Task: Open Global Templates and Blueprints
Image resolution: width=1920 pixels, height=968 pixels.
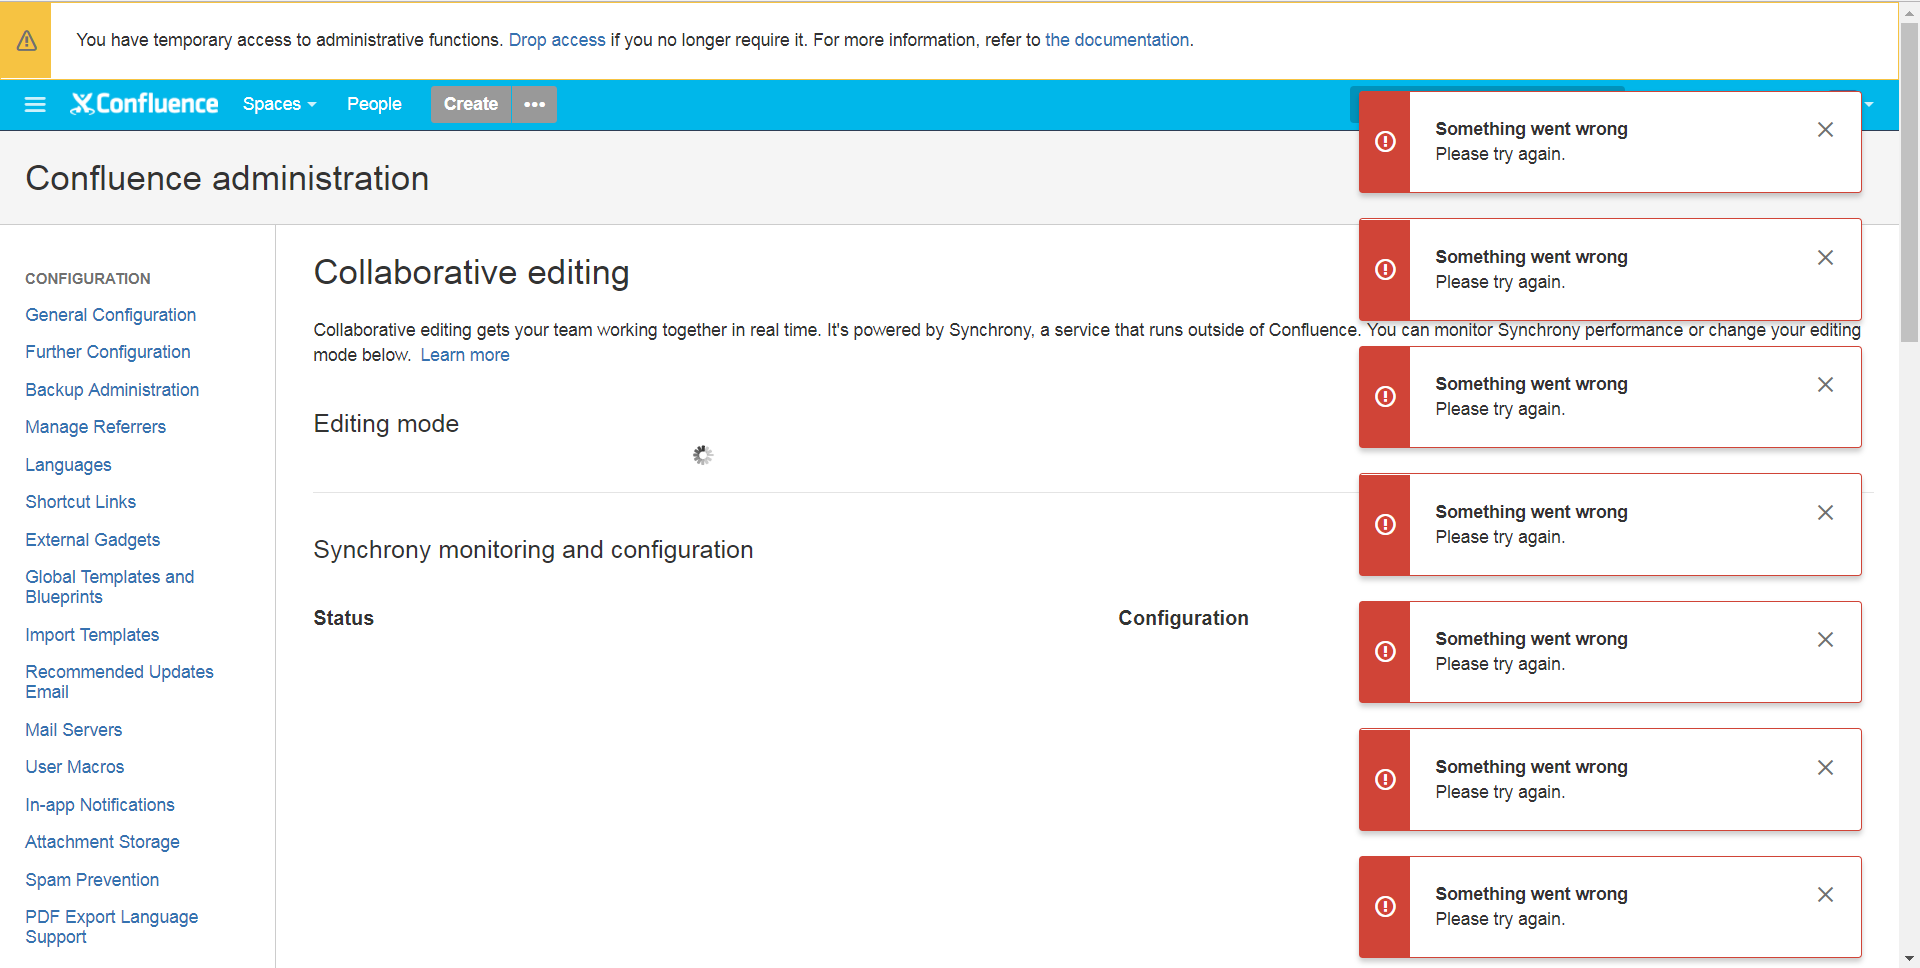Action: click(x=110, y=587)
